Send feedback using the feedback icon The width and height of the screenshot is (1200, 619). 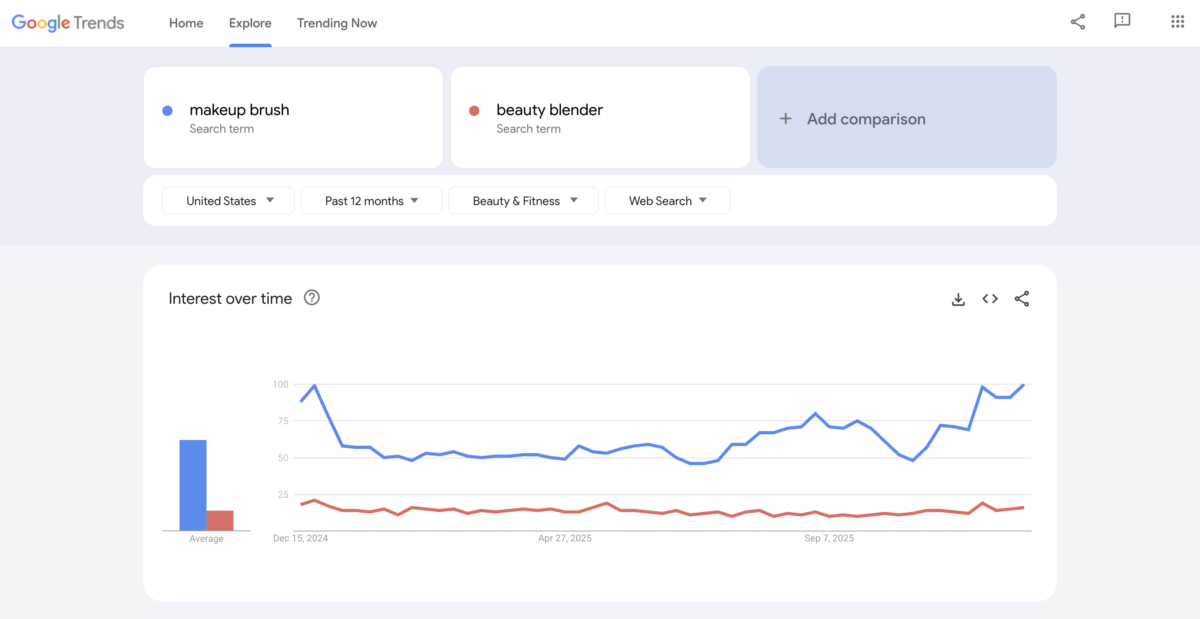[1121, 21]
